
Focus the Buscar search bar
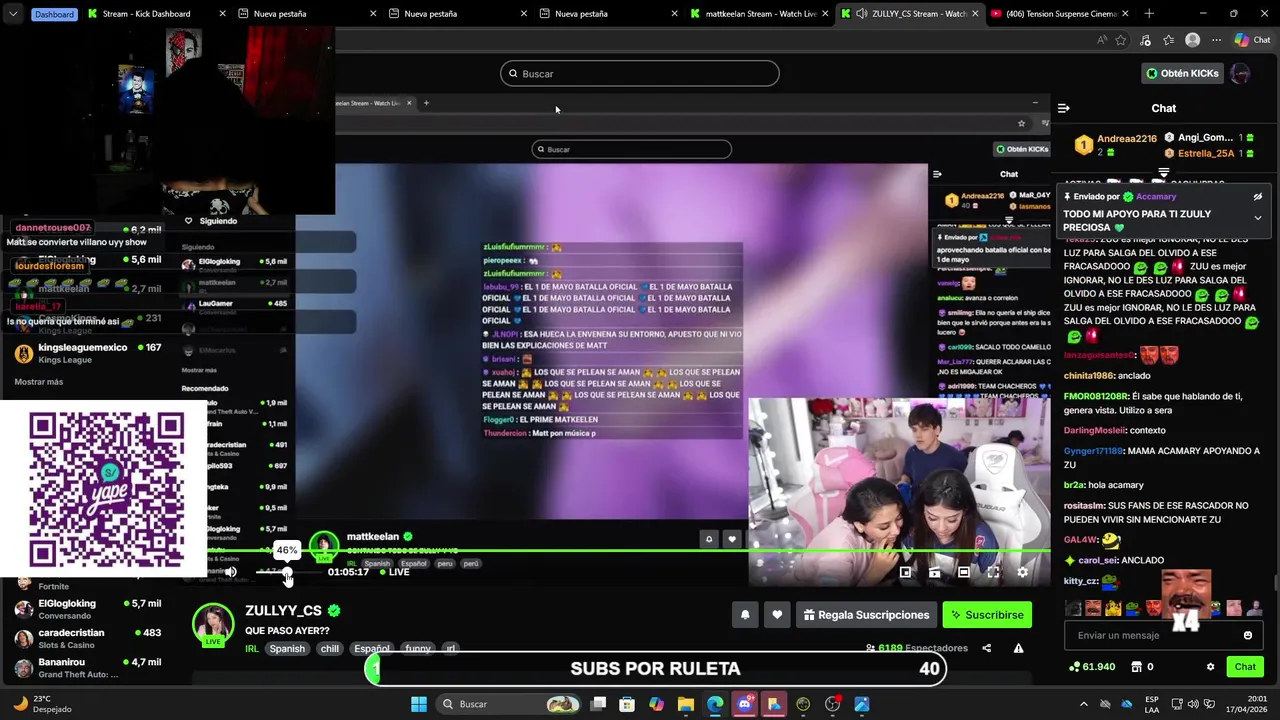pyautogui.click(x=640, y=73)
